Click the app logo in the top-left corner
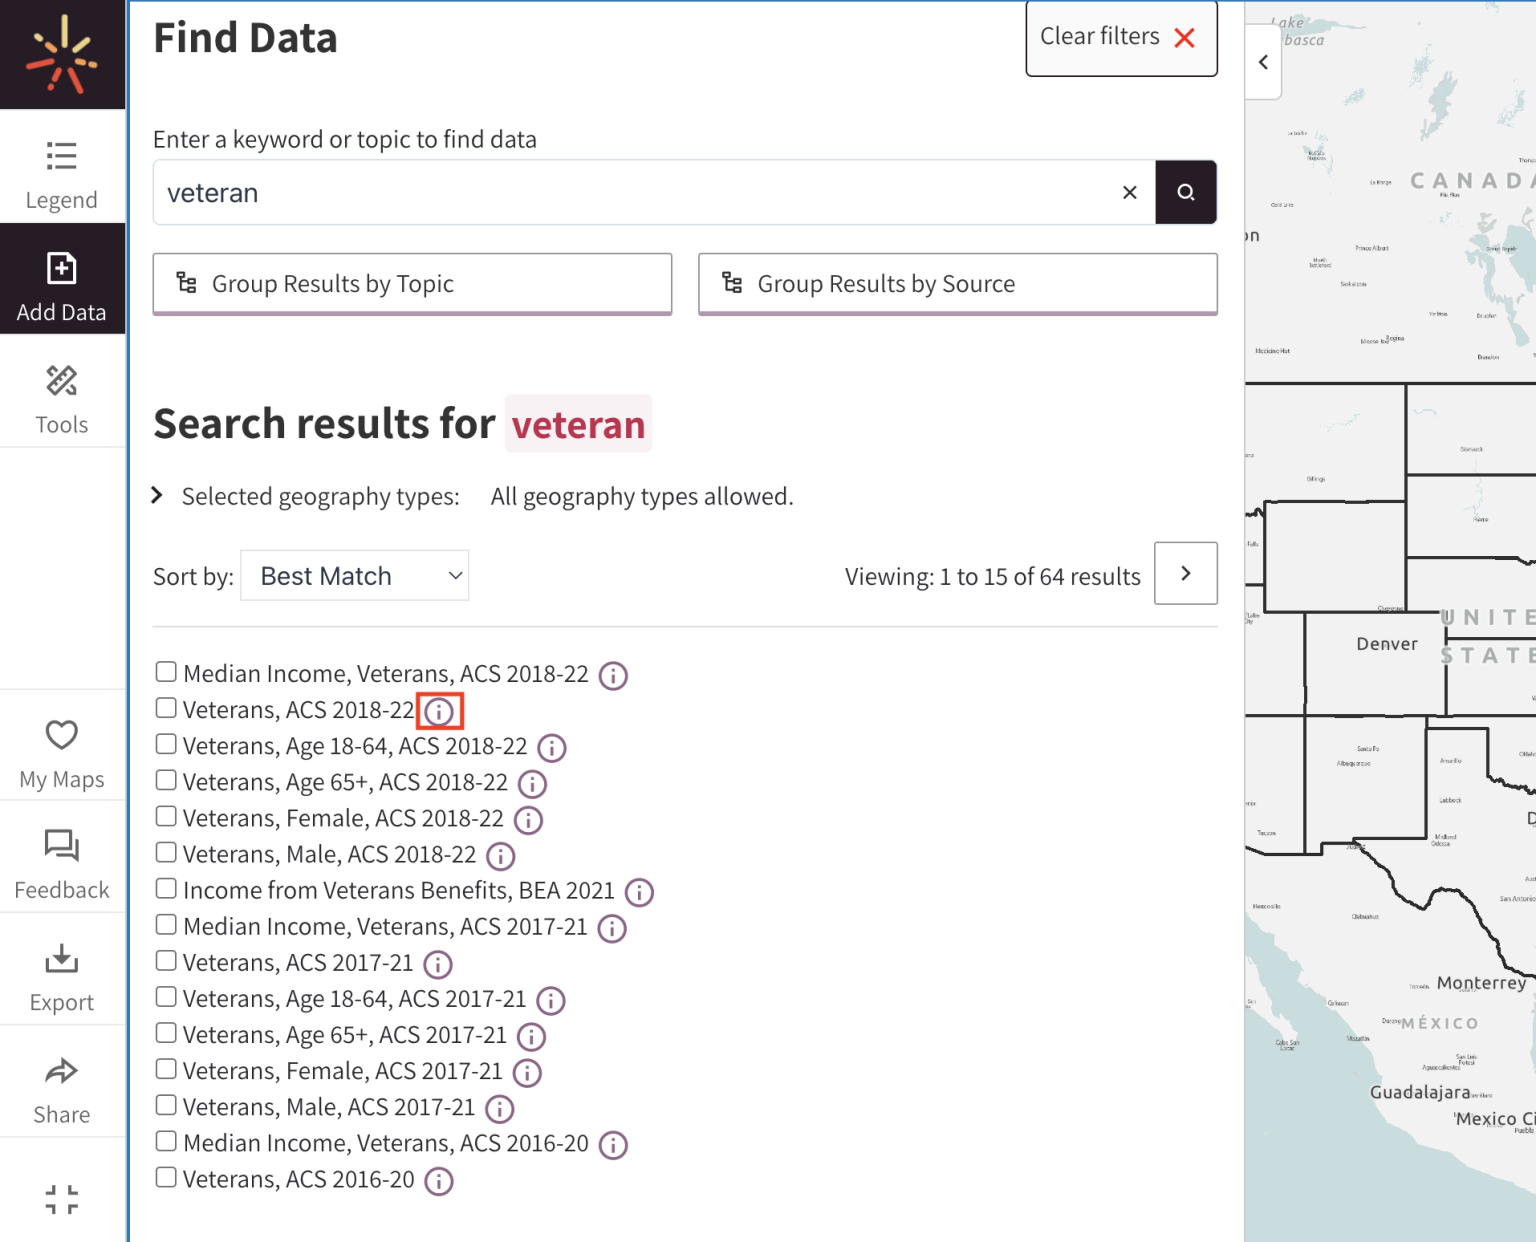1536x1242 pixels. click(61, 52)
